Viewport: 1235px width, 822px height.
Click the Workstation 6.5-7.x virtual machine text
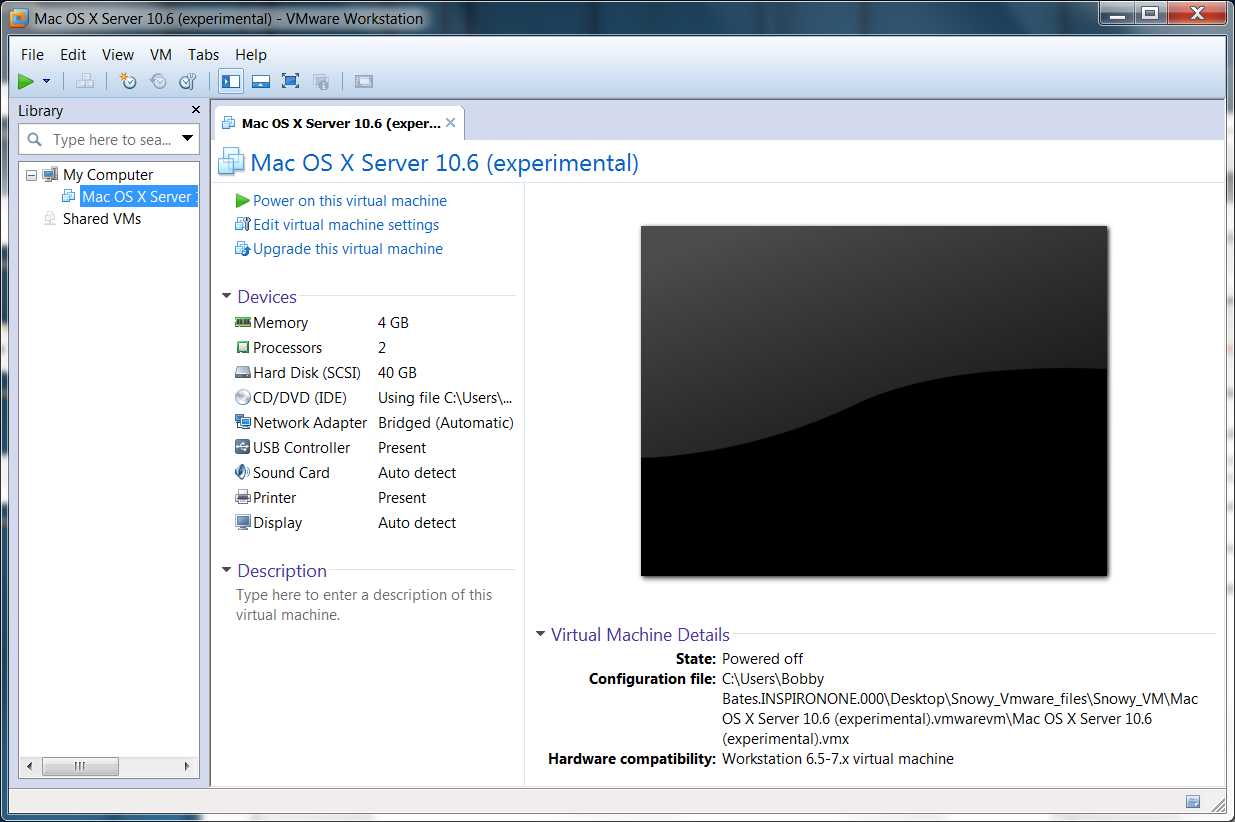point(838,759)
